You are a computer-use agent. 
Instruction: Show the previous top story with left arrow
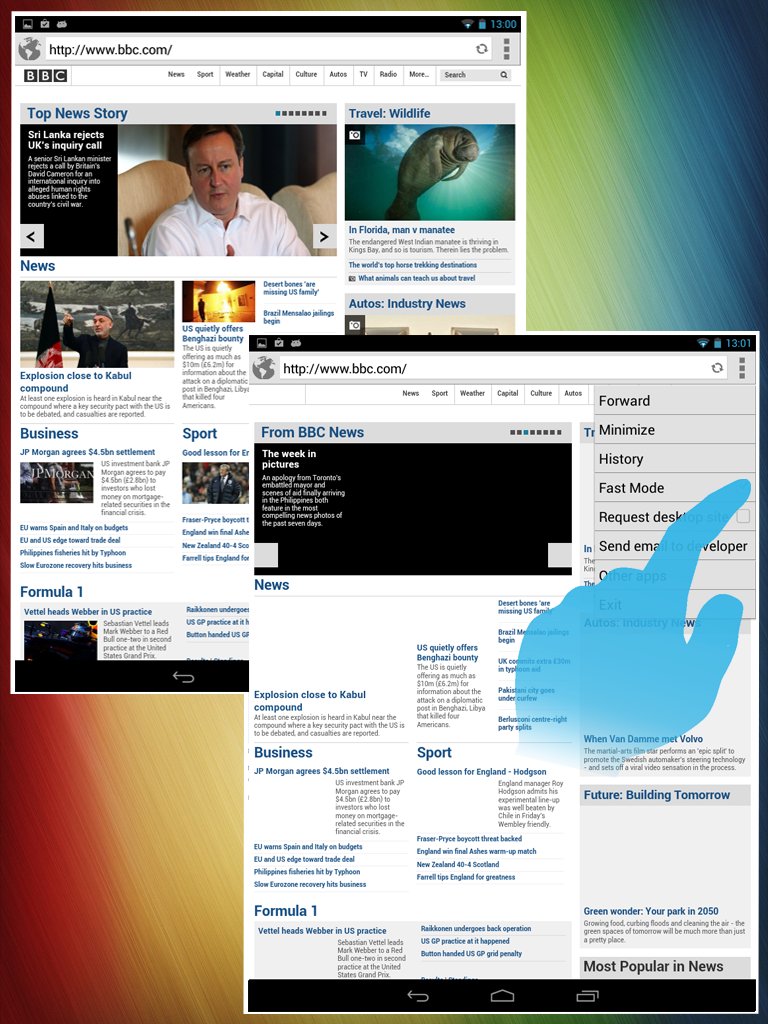coord(32,236)
